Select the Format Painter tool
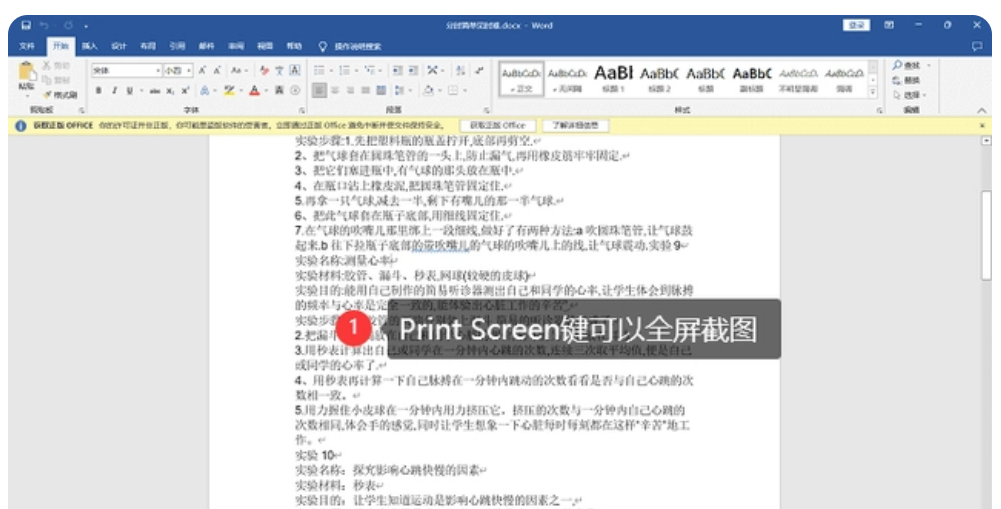Screen dimensions: 1001x509 (x=63, y=94)
